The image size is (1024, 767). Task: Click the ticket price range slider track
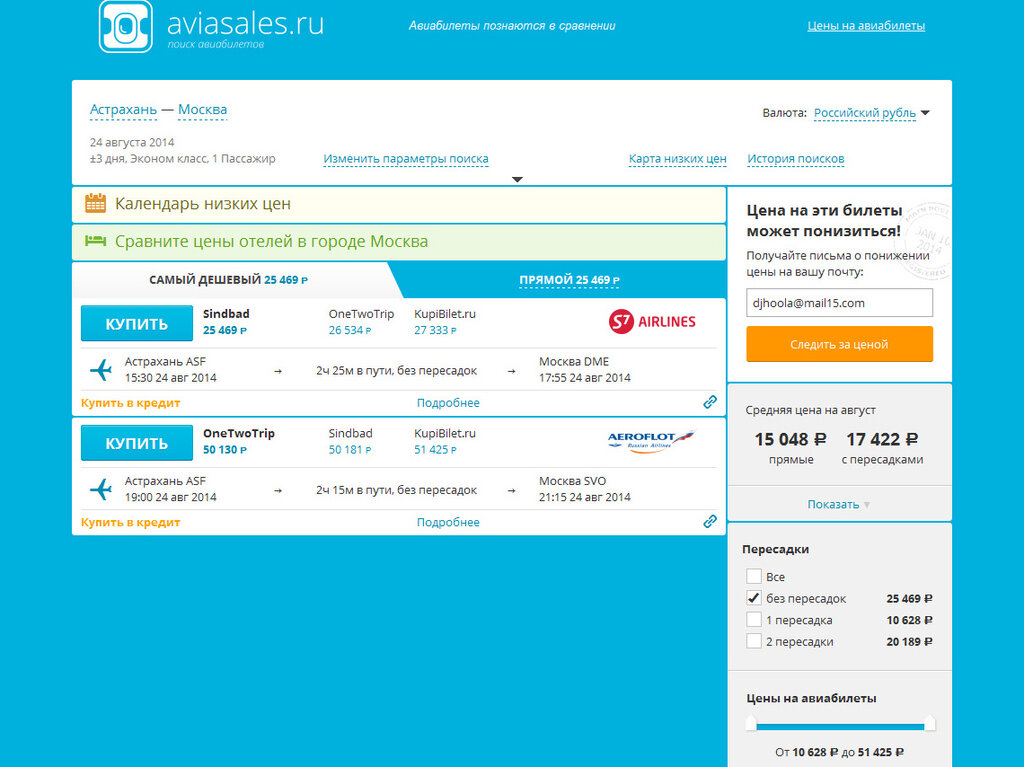(x=840, y=726)
